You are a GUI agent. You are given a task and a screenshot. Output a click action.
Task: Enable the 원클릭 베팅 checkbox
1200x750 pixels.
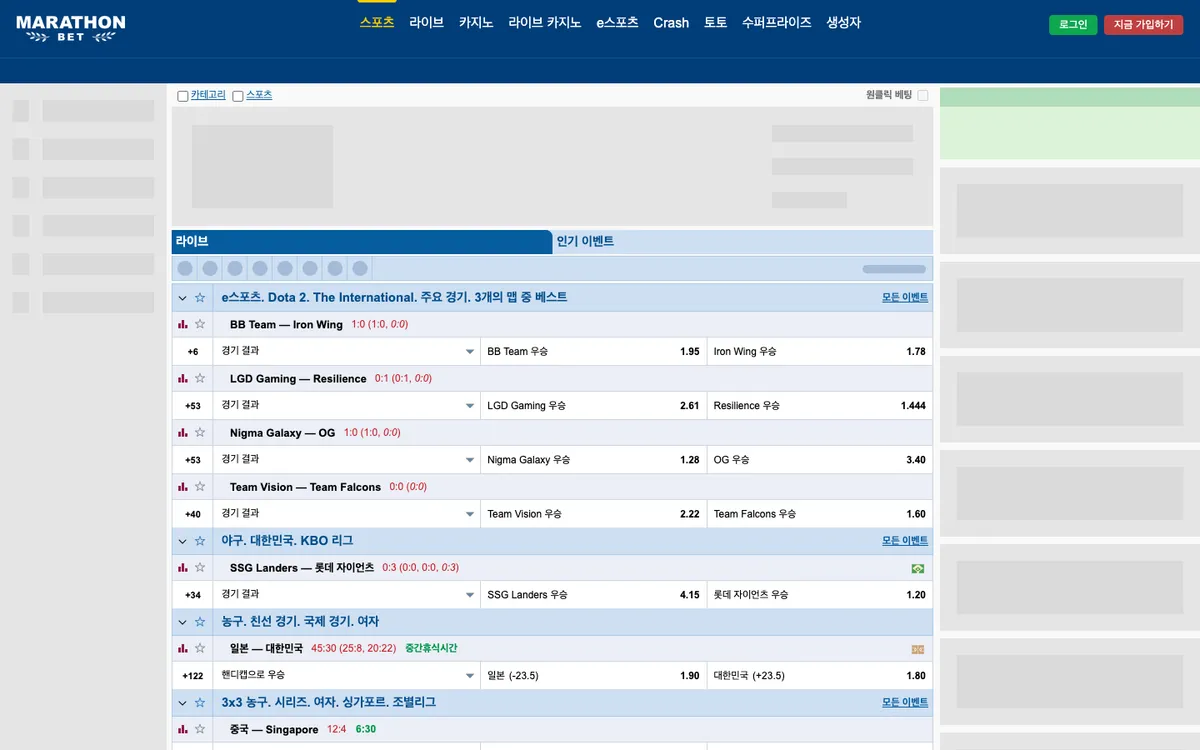923,95
